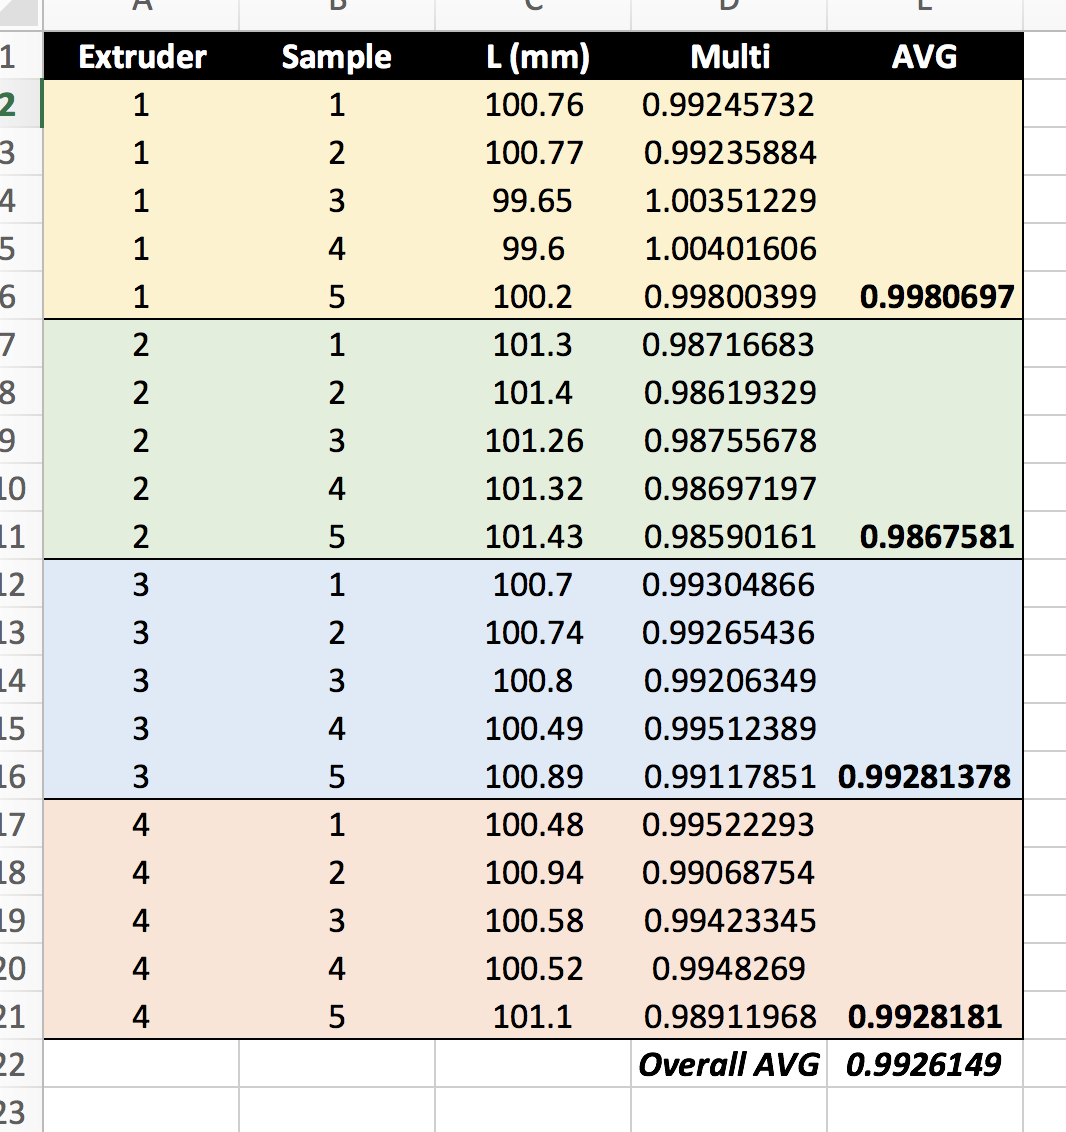This screenshot has width=1066, height=1132.
Task: Click the Multi value 0.9948269
Action: pyautogui.click(x=730, y=969)
